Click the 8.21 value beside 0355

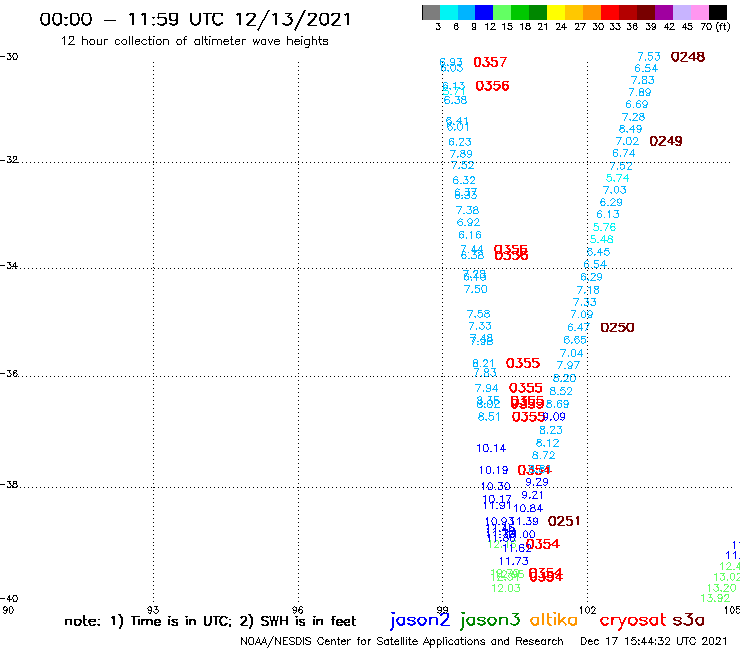click(484, 363)
